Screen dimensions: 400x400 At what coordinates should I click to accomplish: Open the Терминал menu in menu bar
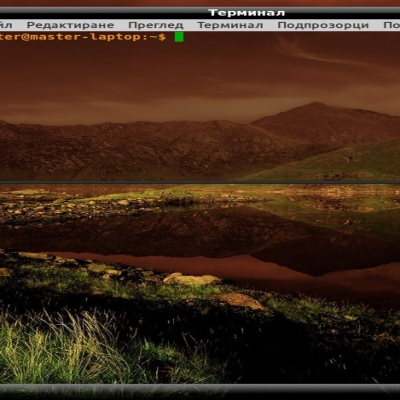point(230,25)
